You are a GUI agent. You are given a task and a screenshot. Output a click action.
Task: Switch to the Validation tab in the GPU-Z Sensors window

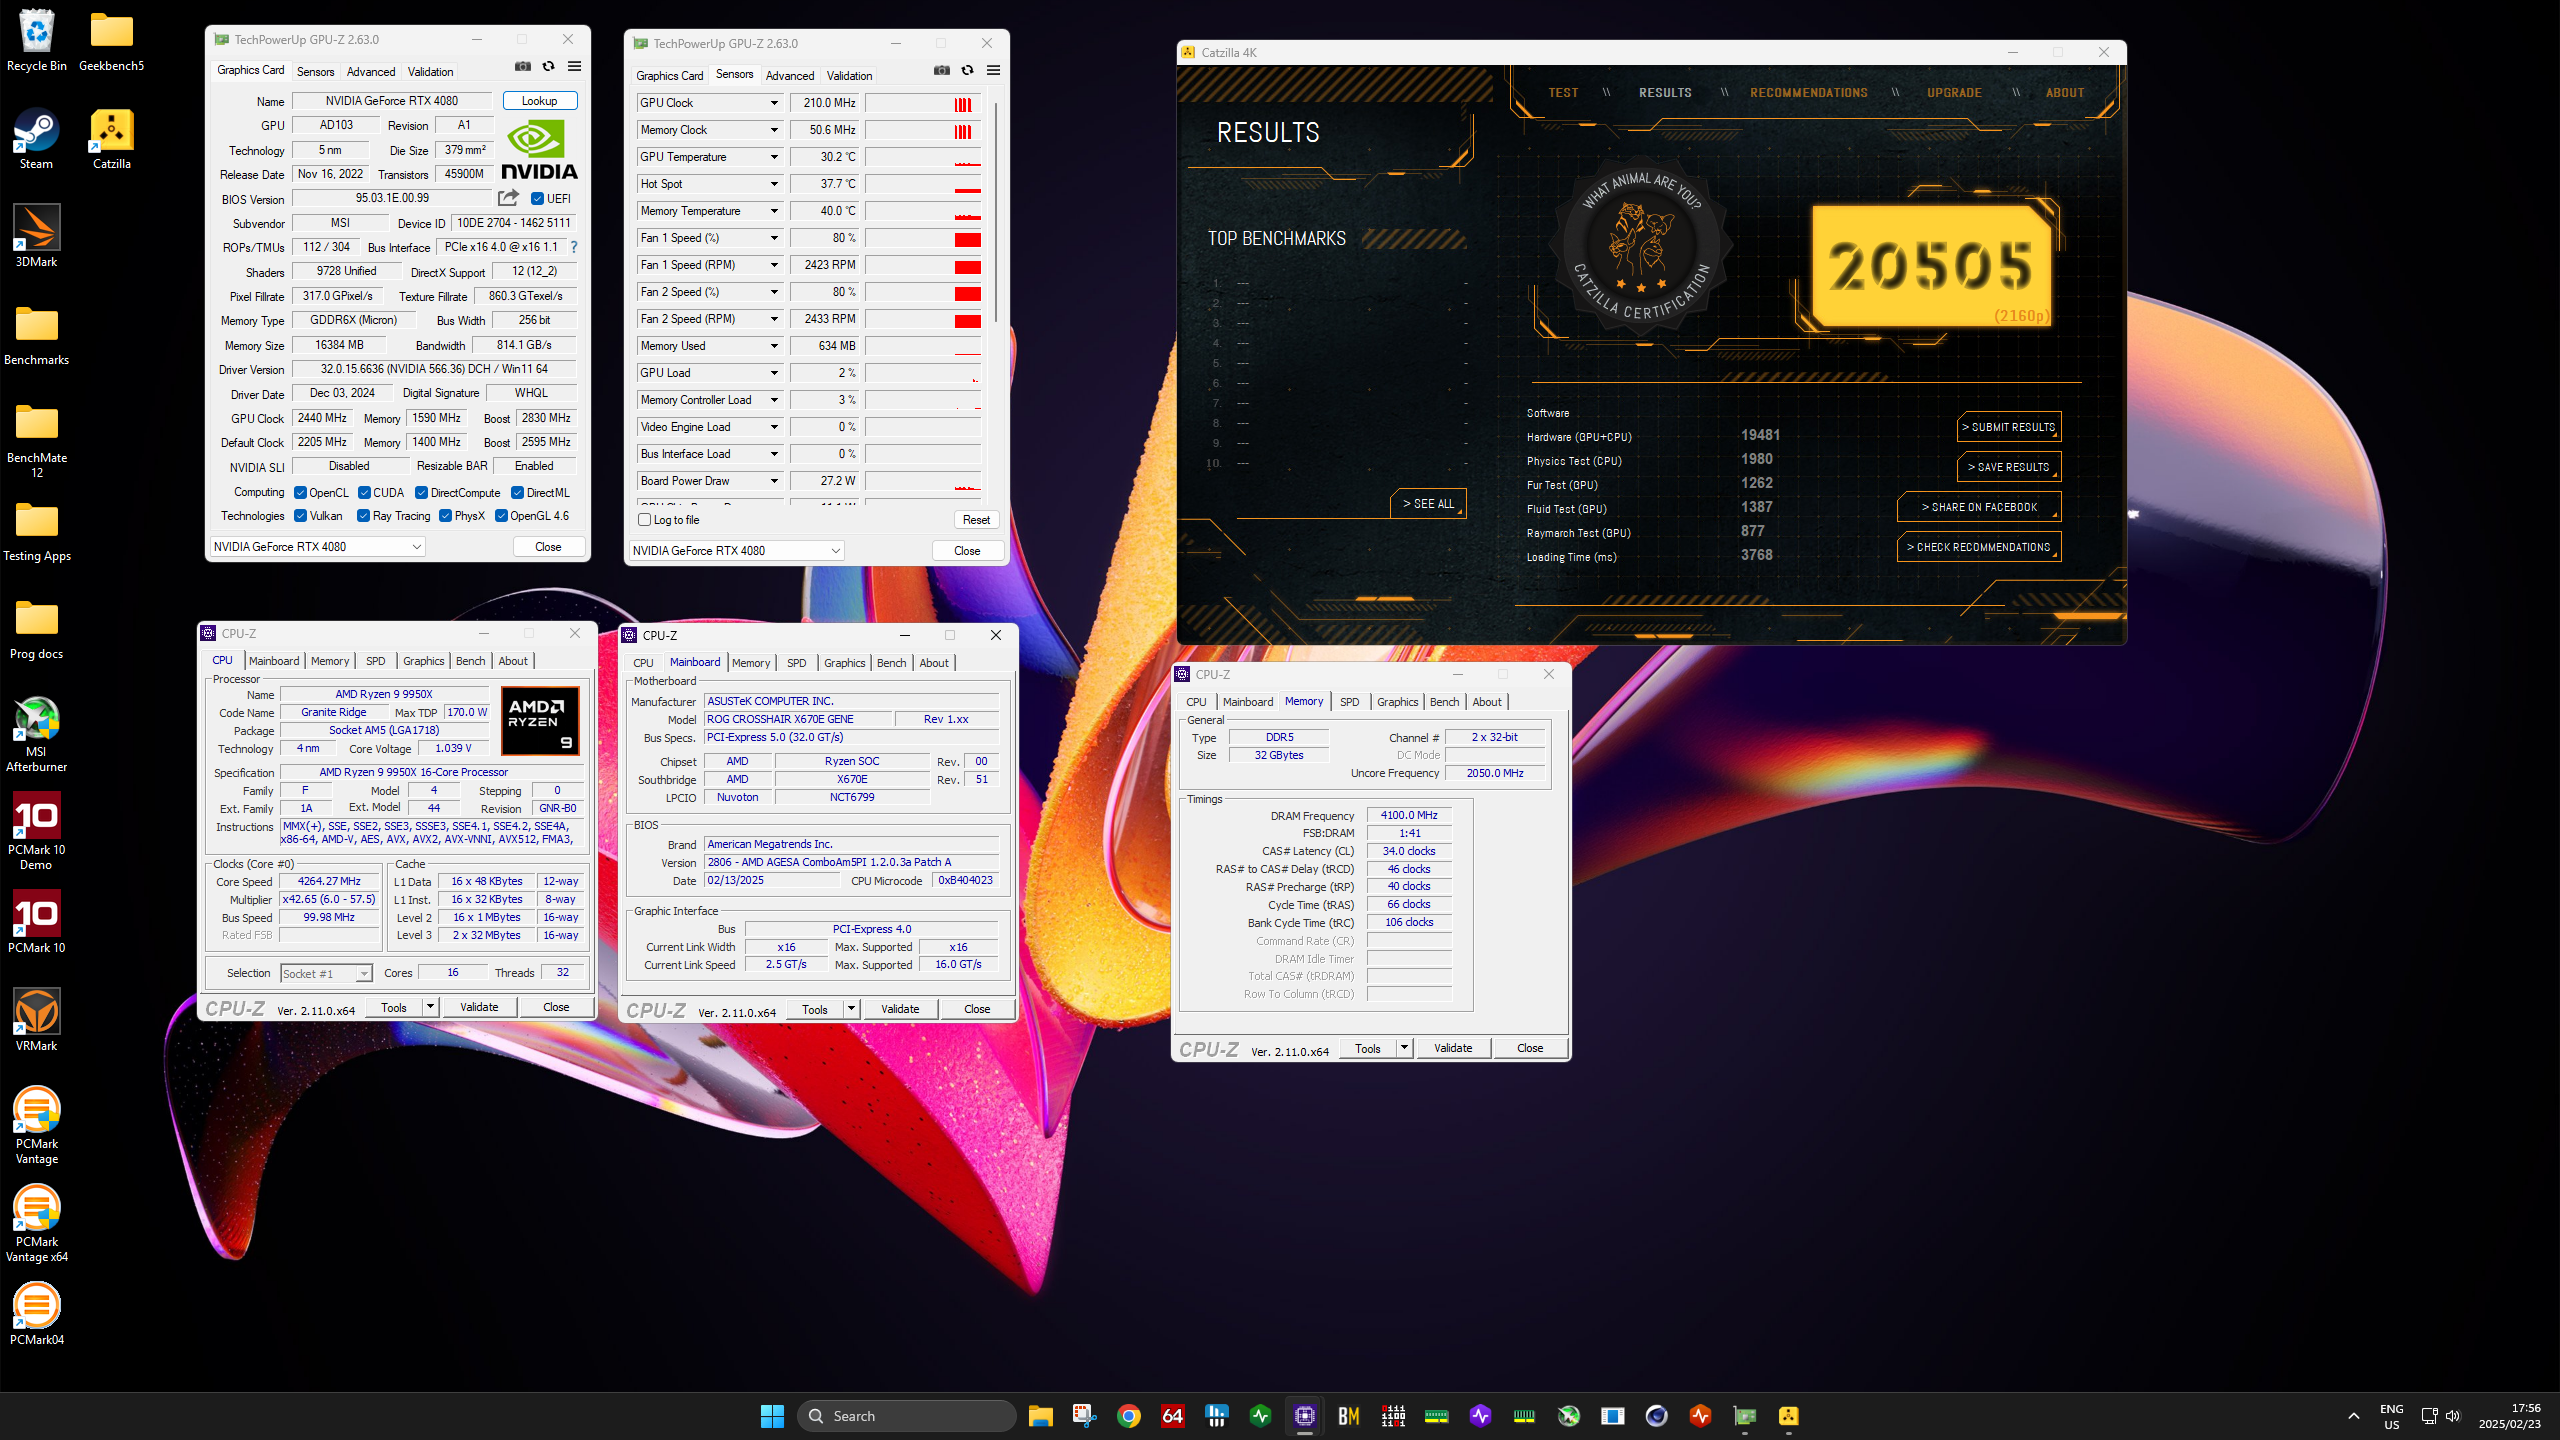click(x=849, y=76)
